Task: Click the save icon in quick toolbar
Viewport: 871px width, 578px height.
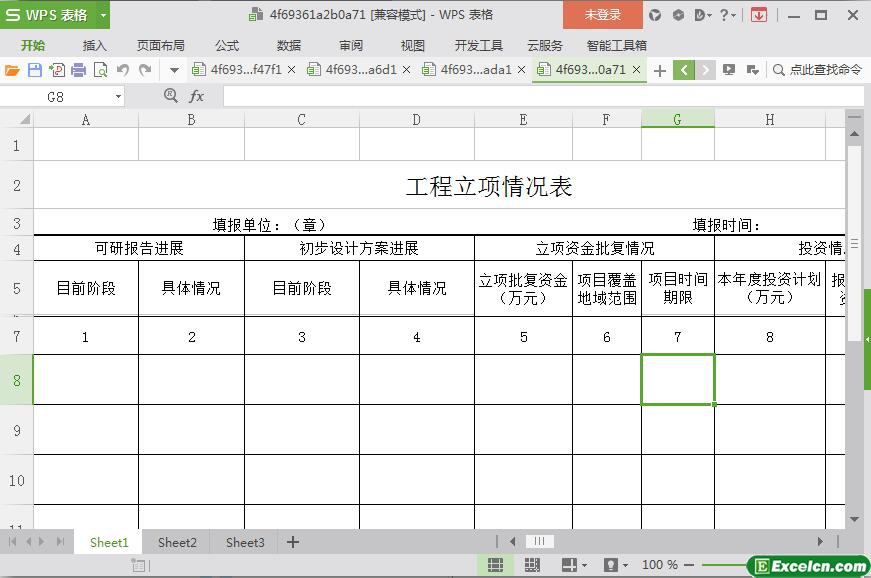Action: coord(34,70)
